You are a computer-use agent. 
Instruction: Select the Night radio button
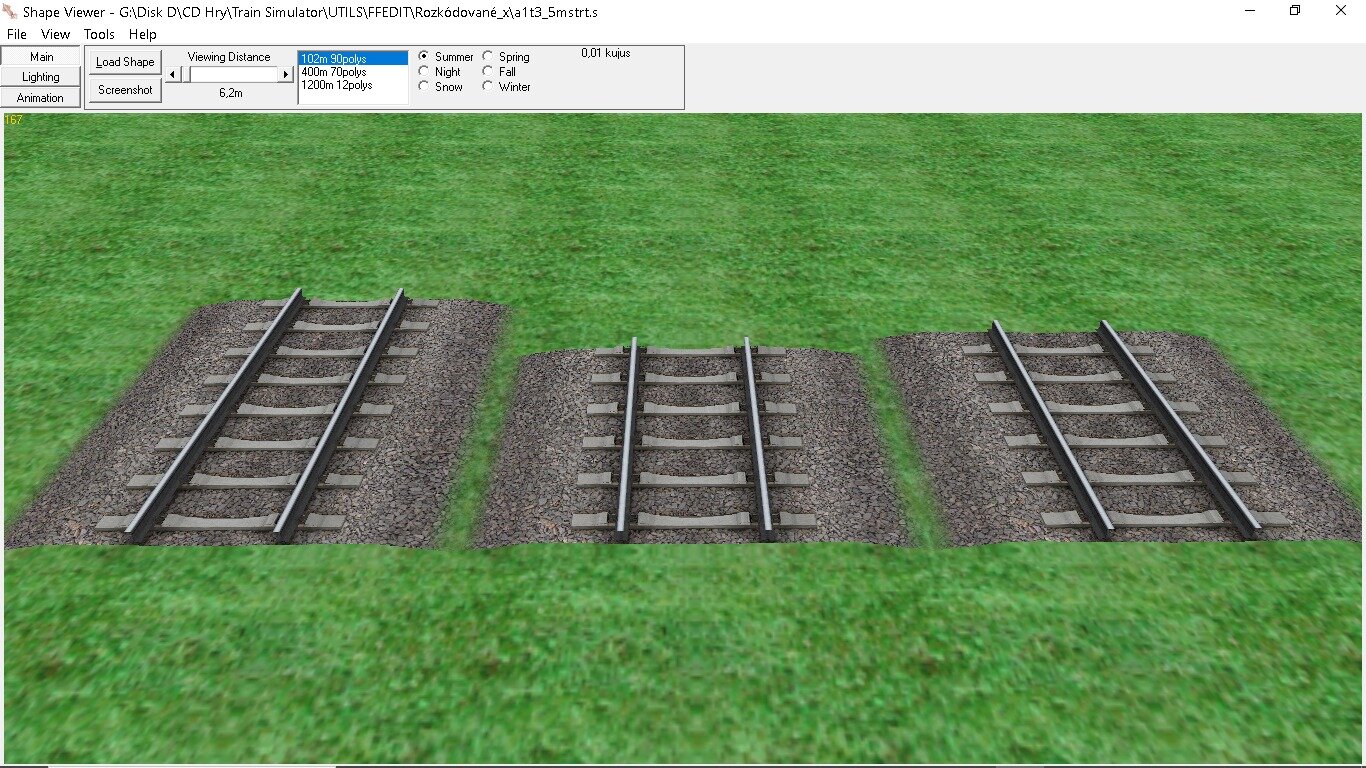424,72
